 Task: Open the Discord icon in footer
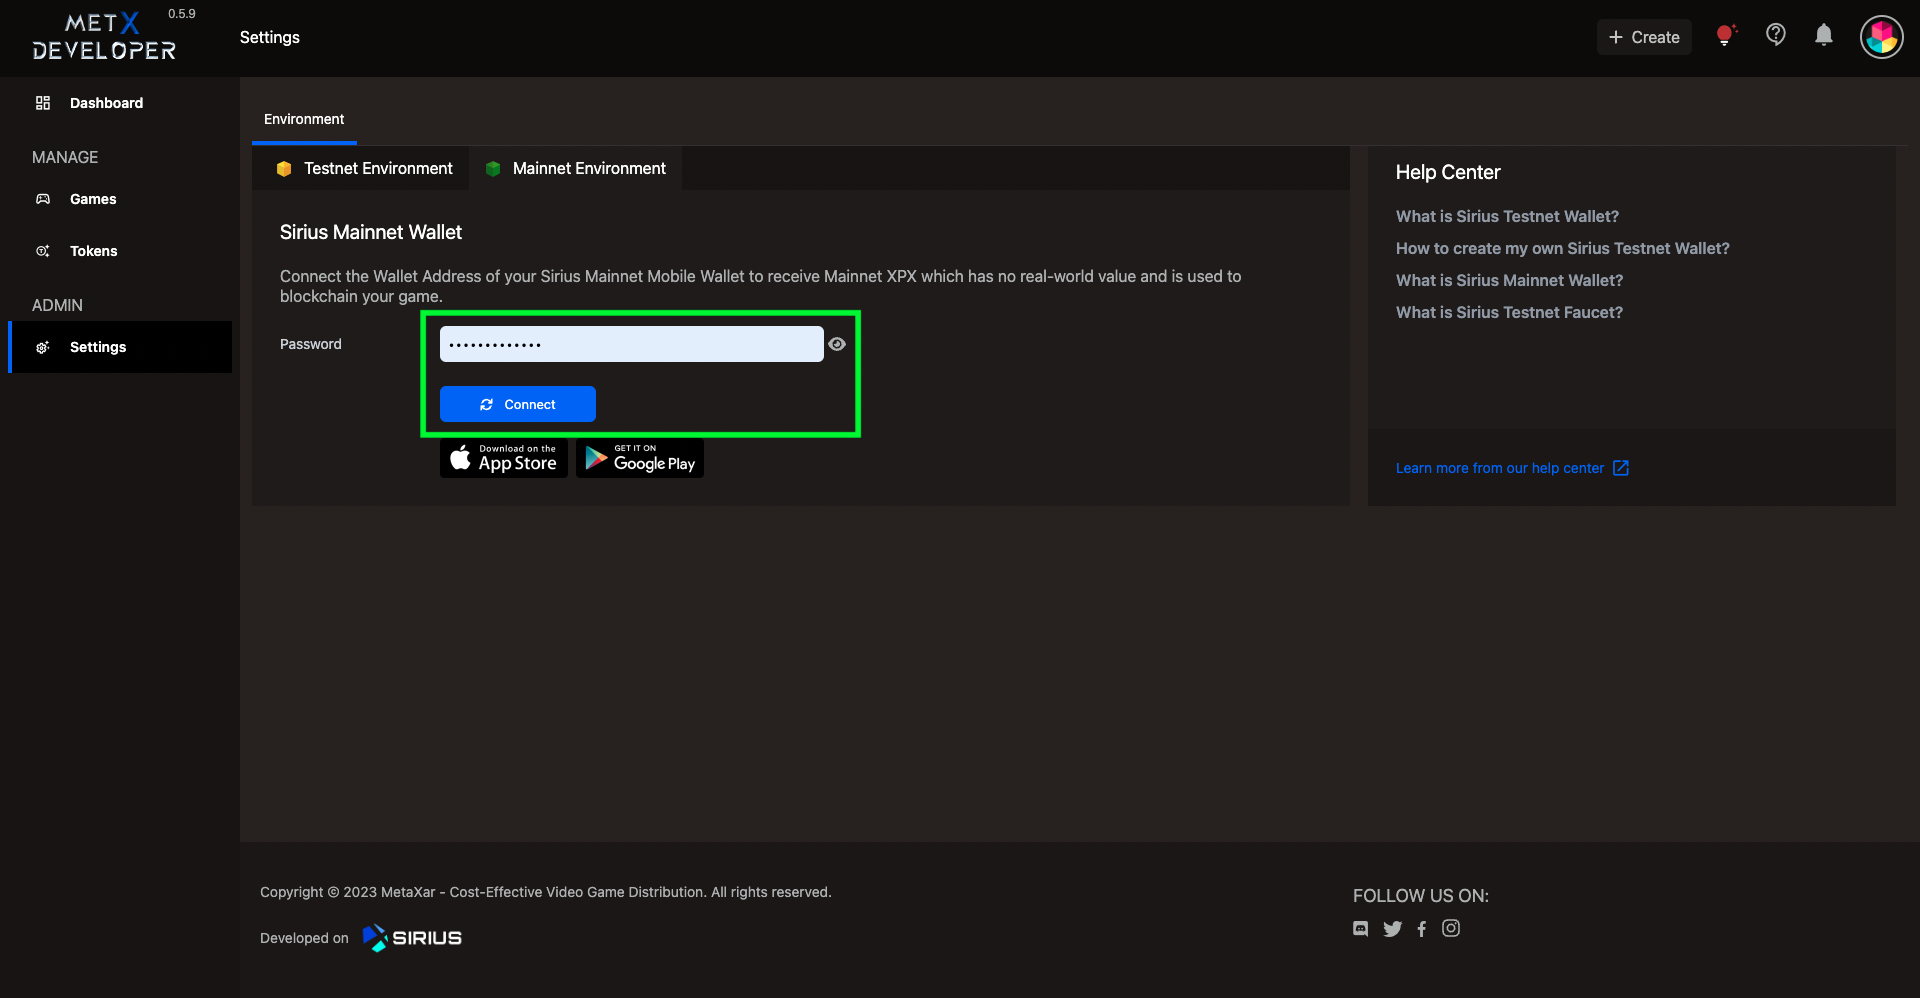click(x=1361, y=928)
